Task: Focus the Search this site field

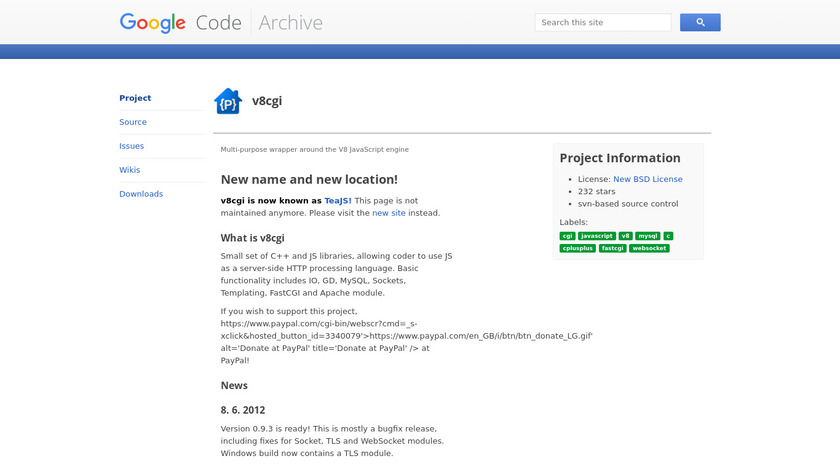Action: [603, 23]
